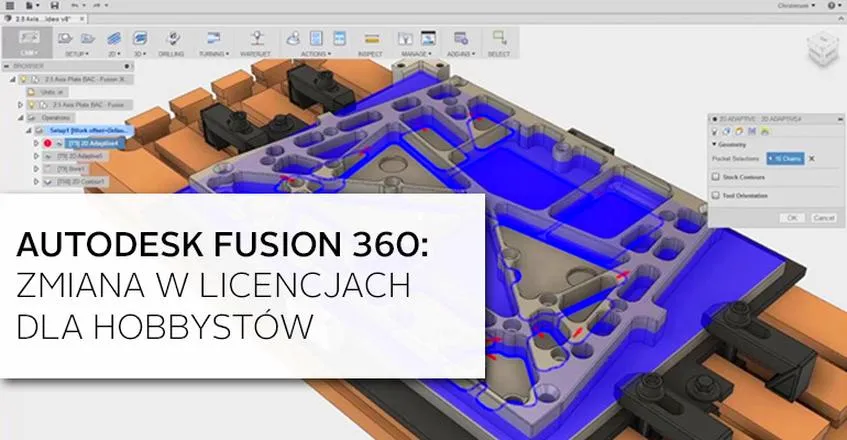Screen dimensions: 847x440
Task: Open the 2D dropdown menu
Action: pyautogui.click(x=114, y=54)
